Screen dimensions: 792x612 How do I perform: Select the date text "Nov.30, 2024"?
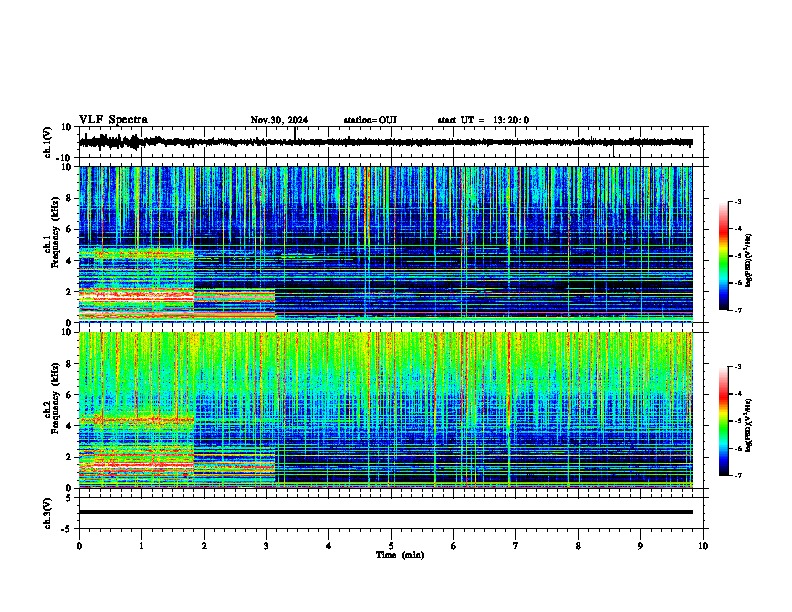coord(279,120)
